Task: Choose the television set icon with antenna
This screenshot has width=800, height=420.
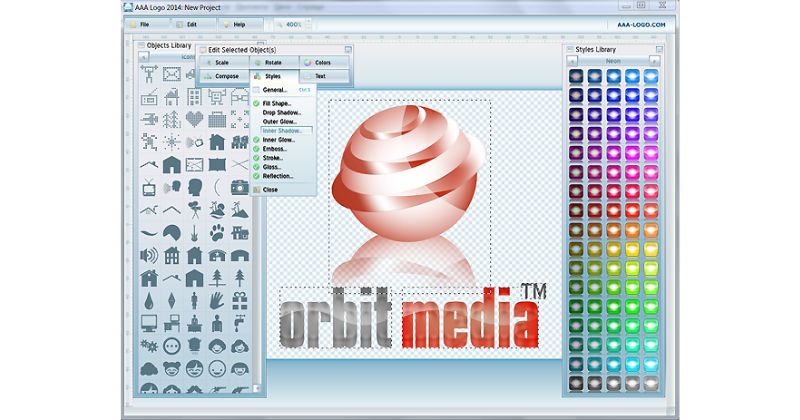Action: click(x=149, y=188)
